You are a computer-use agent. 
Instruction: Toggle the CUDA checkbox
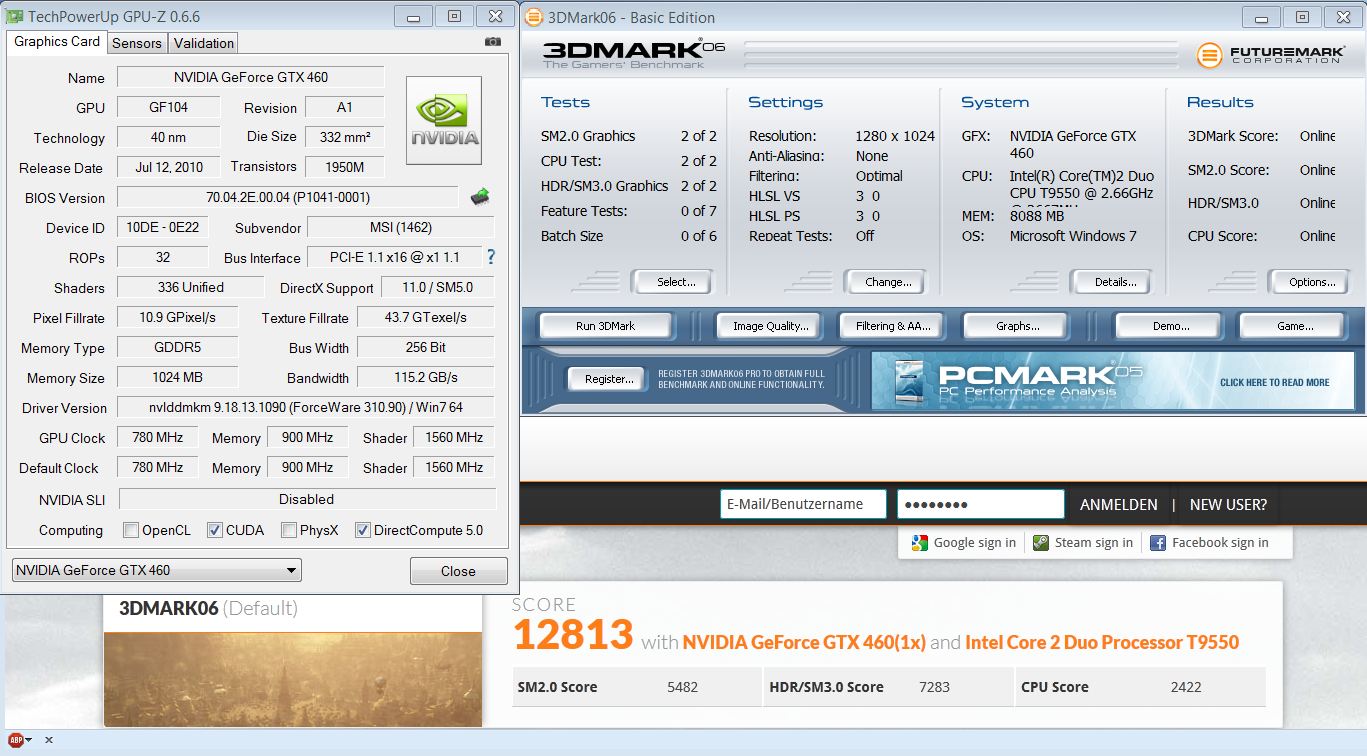214,530
